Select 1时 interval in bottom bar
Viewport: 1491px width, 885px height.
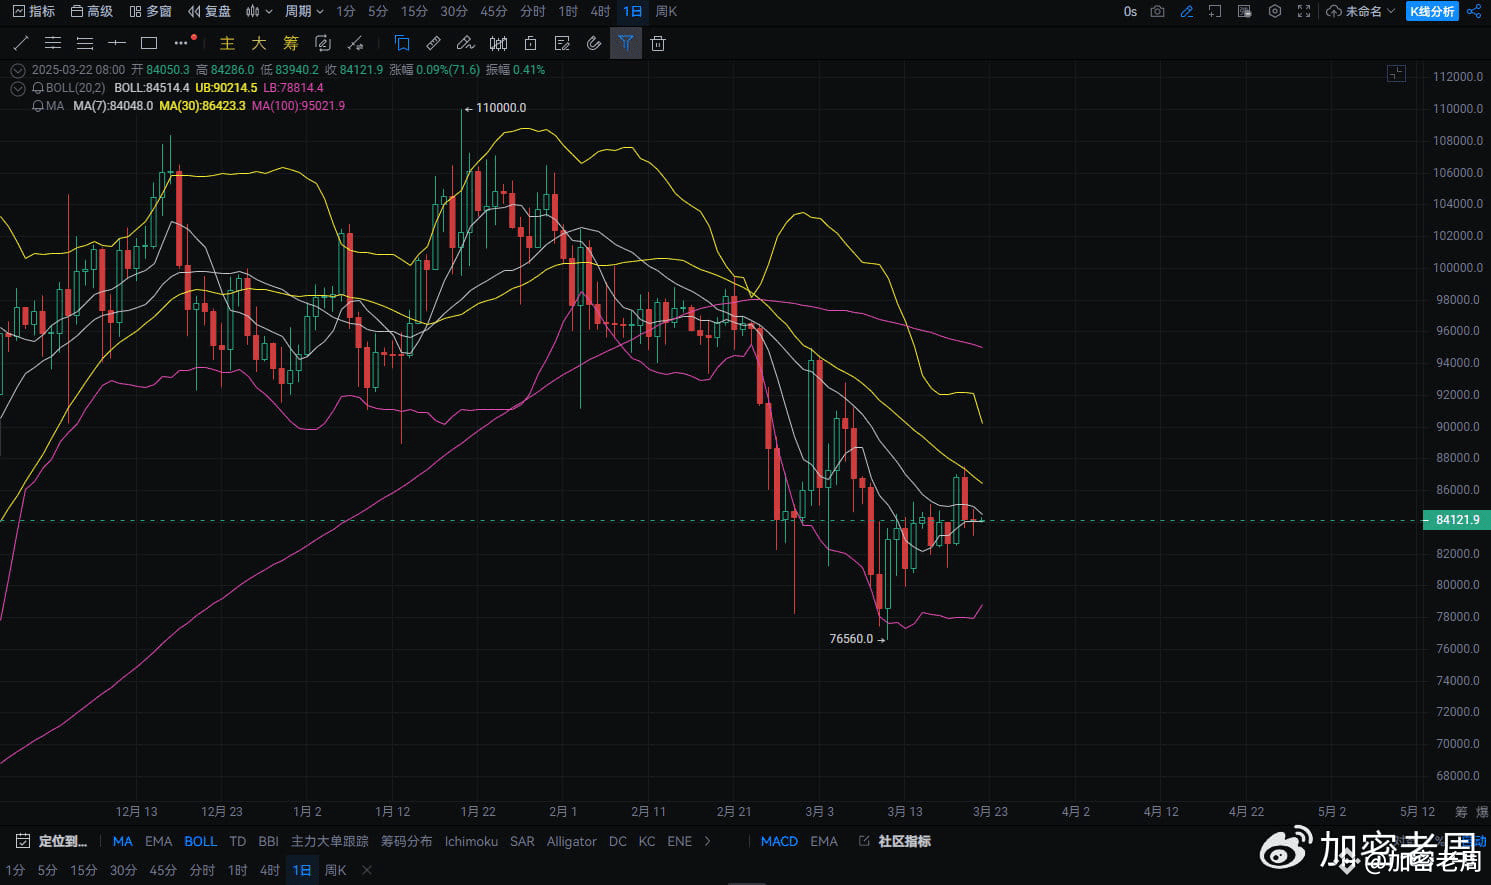pyautogui.click(x=237, y=870)
